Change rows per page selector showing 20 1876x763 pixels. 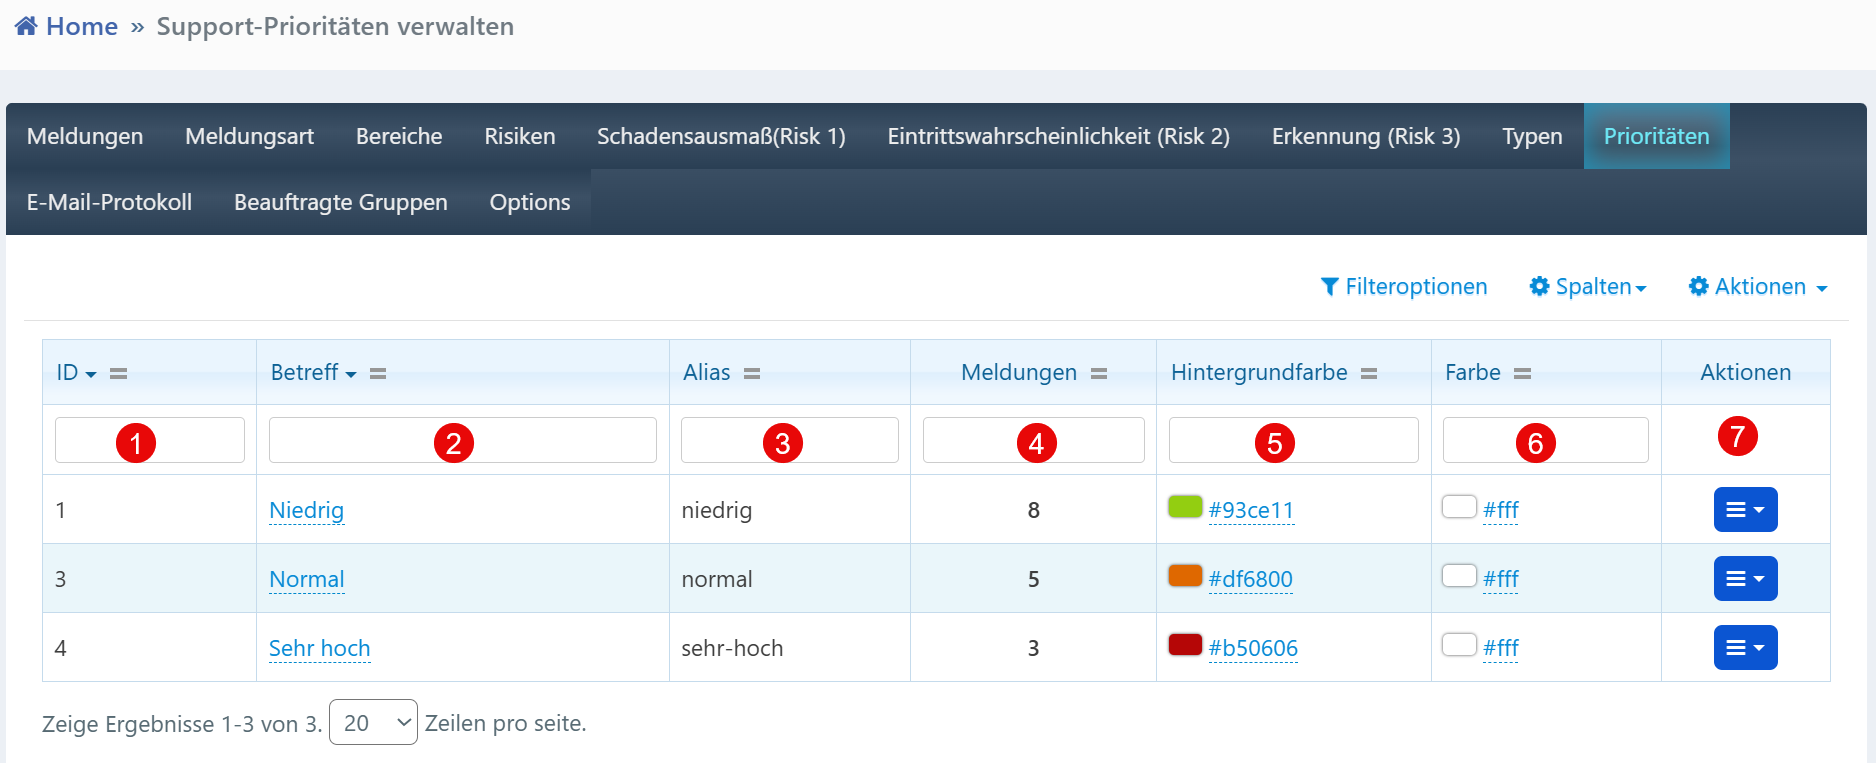pos(373,722)
